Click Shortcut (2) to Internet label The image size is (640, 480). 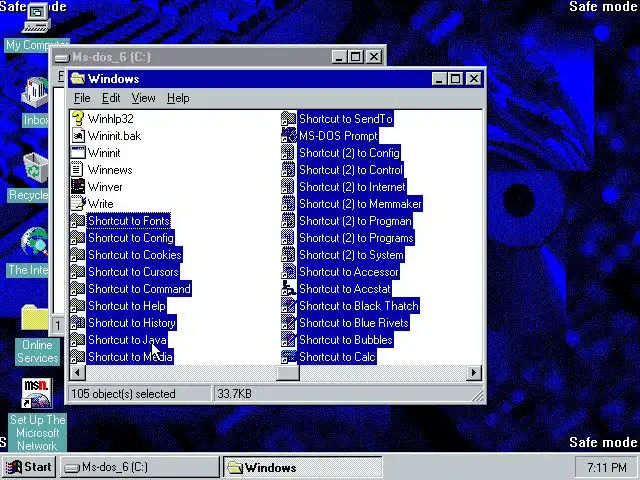(x=352, y=187)
